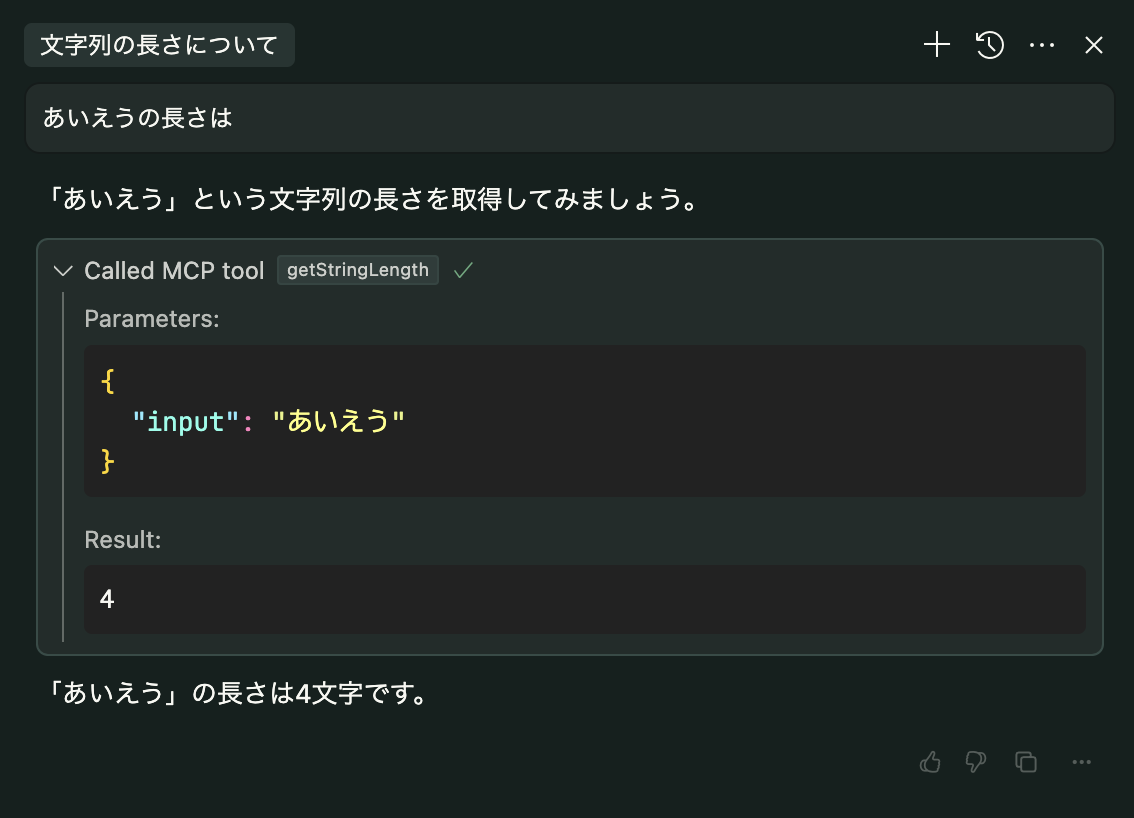Click the green success checkmark icon
Image resolution: width=1134 pixels, height=818 pixels.
[463, 270]
